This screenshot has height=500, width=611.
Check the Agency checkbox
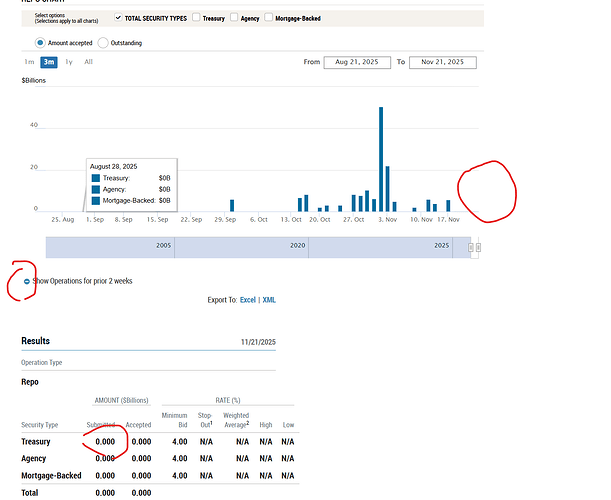click(234, 18)
